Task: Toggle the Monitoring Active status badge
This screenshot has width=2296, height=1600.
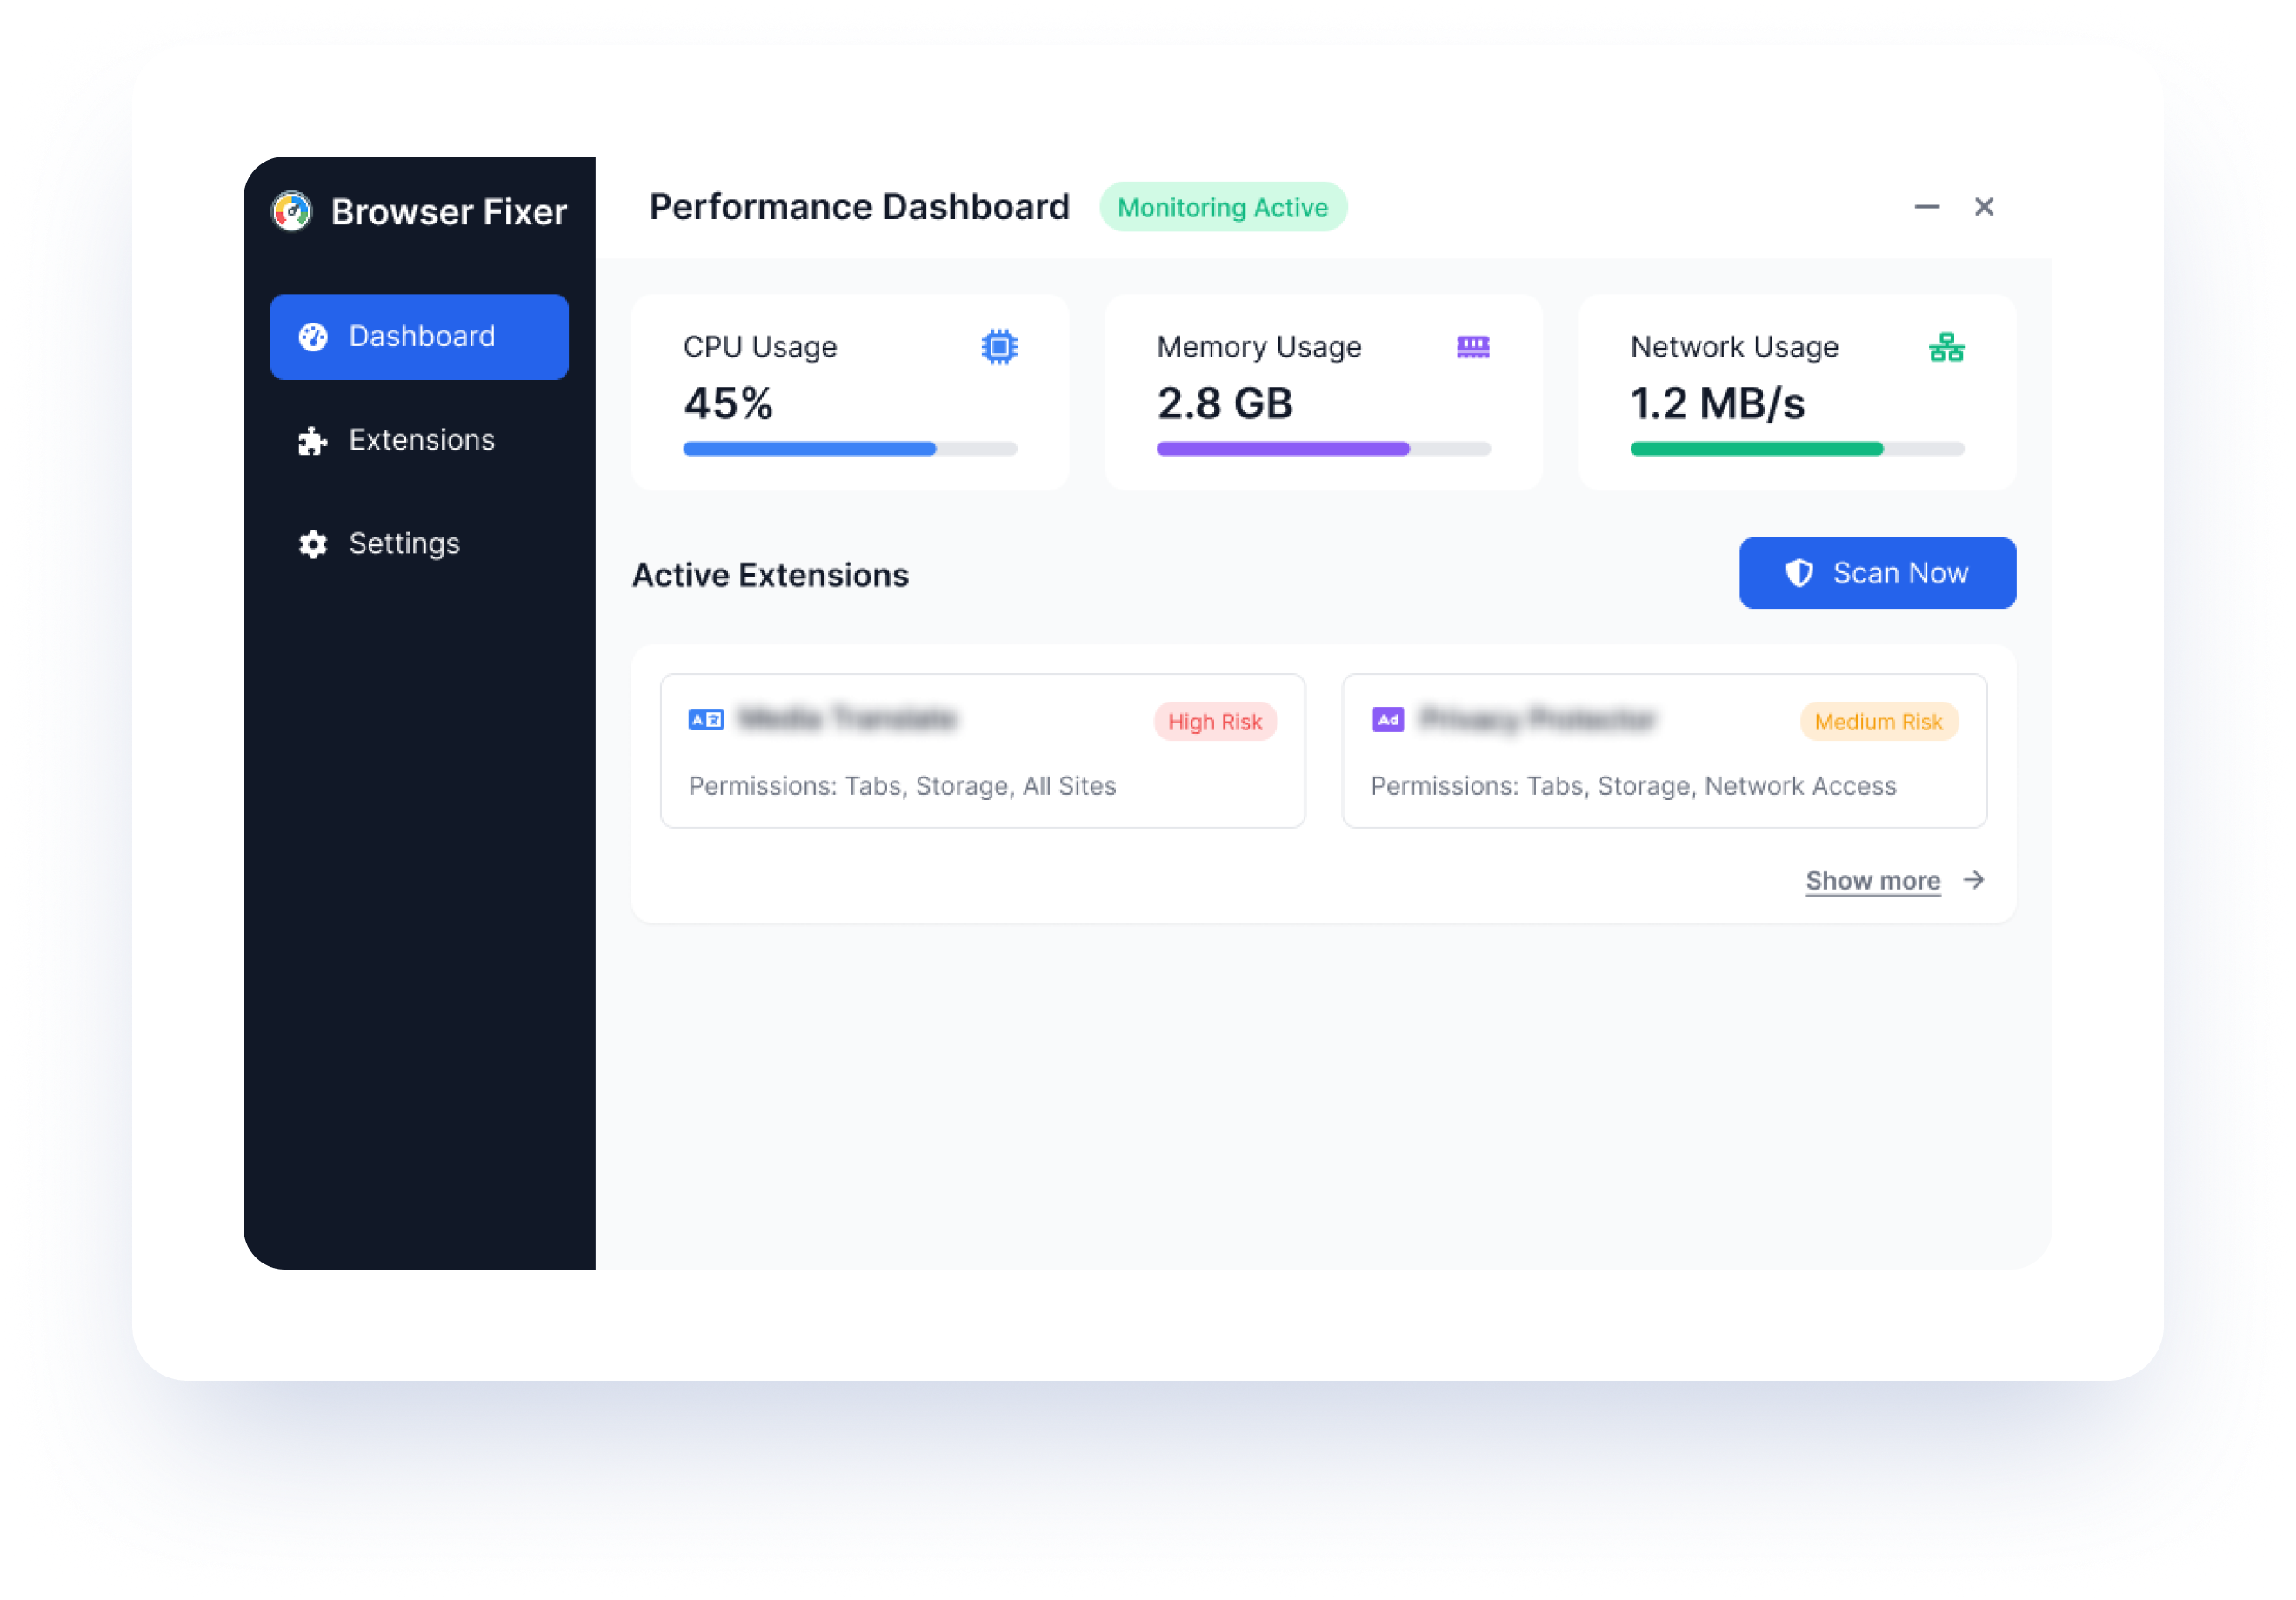Action: [x=1223, y=207]
